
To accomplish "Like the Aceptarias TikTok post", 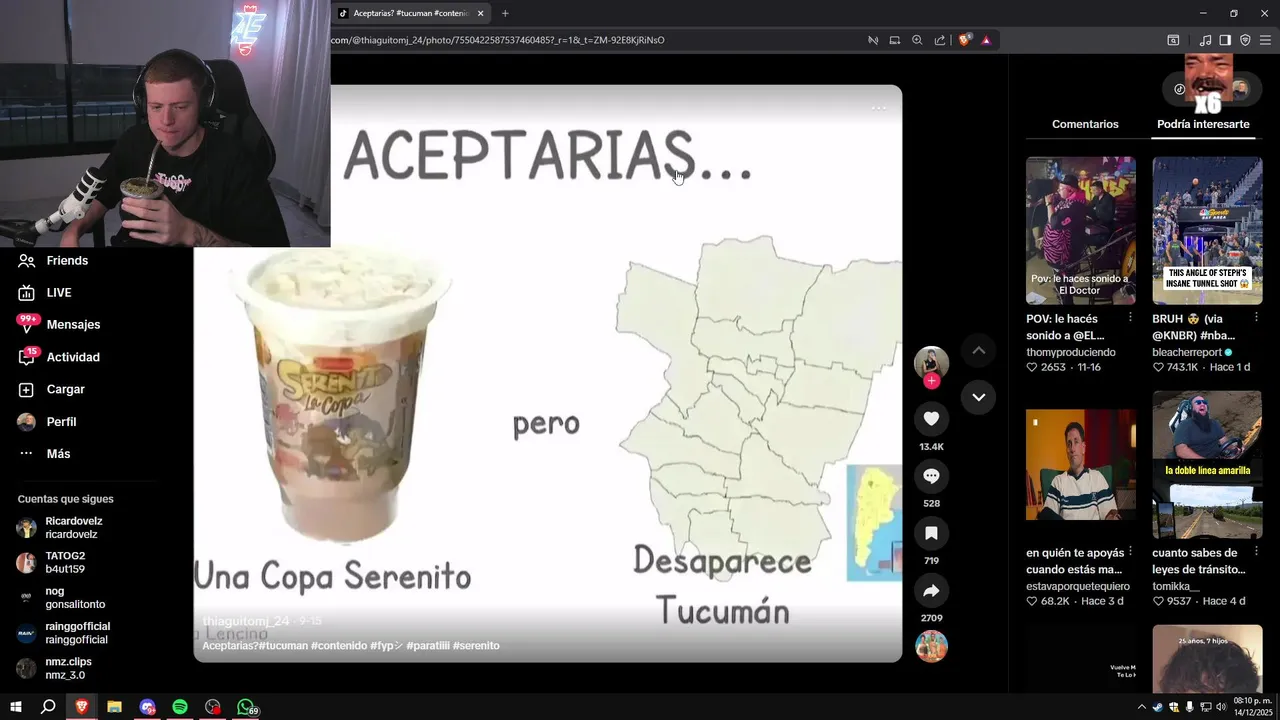I will click(x=931, y=419).
